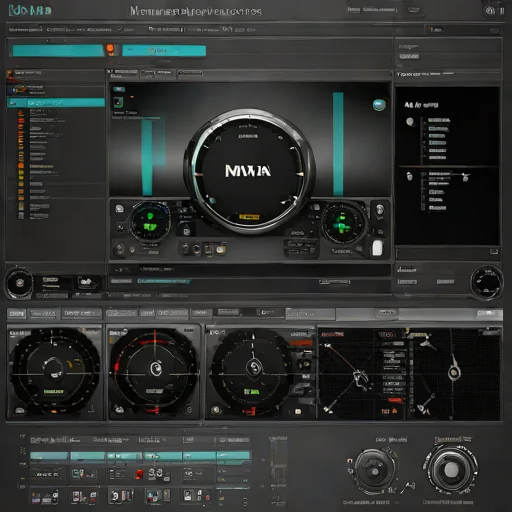Click the orange round button between the teal bars
The width and height of the screenshot is (512, 512).
(111, 49)
